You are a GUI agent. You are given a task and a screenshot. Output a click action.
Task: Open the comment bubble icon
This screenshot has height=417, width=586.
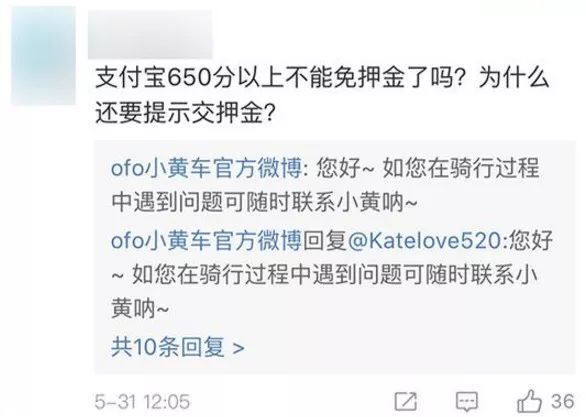pyautogui.click(x=467, y=402)
